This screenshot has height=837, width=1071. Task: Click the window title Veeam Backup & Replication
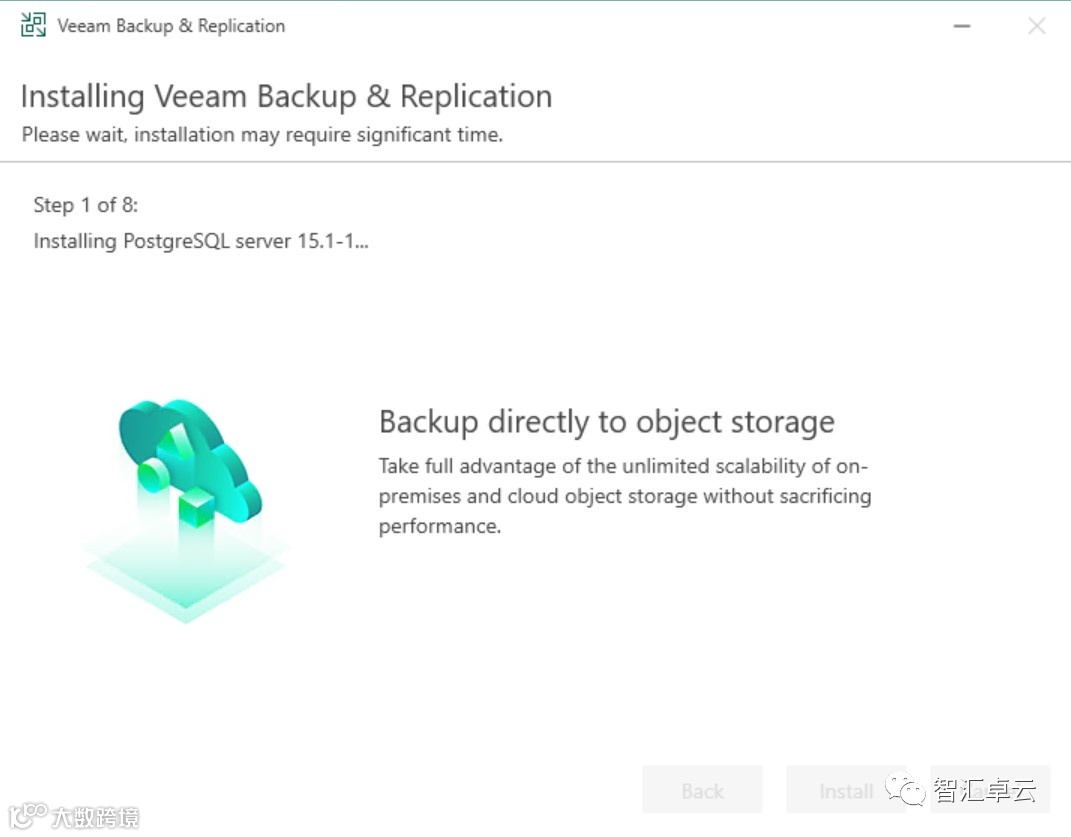pos(171,26)
